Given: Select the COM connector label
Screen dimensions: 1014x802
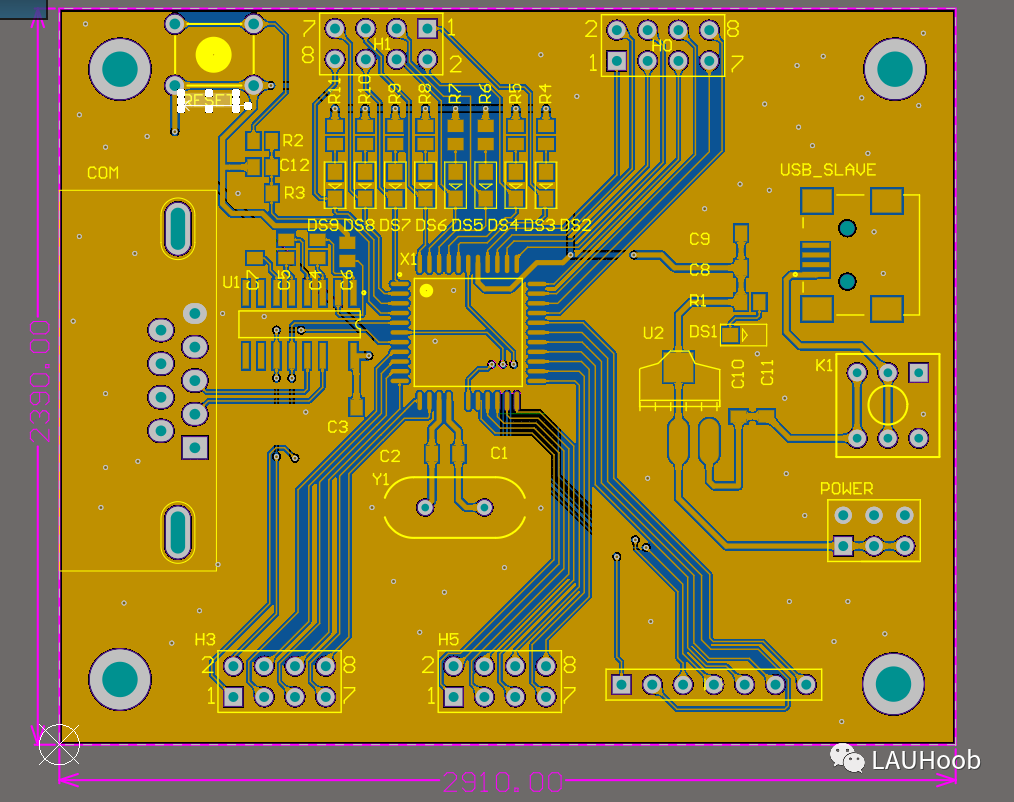Looking at the screenshot, I should tap(103, 173).
